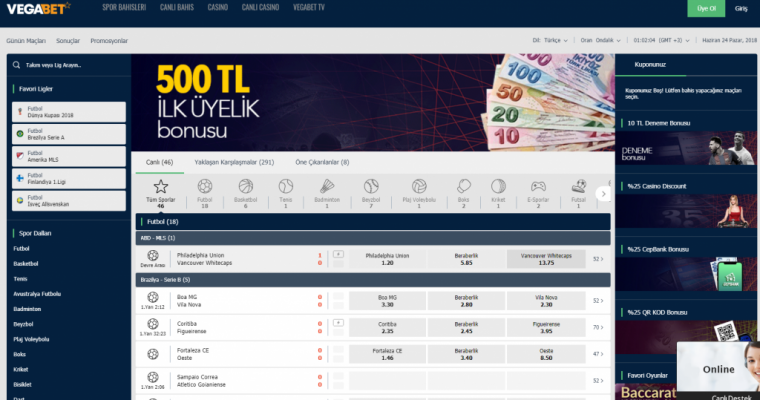Filter live matches by Basketbol icon

(246, 186)
